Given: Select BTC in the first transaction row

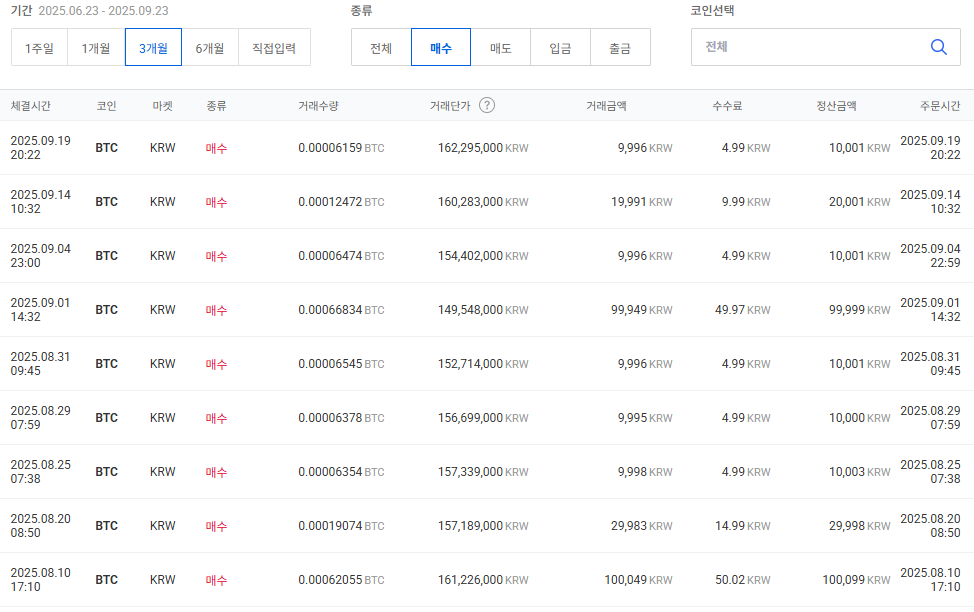Looking at the screenshot, I should click(106, 147).
